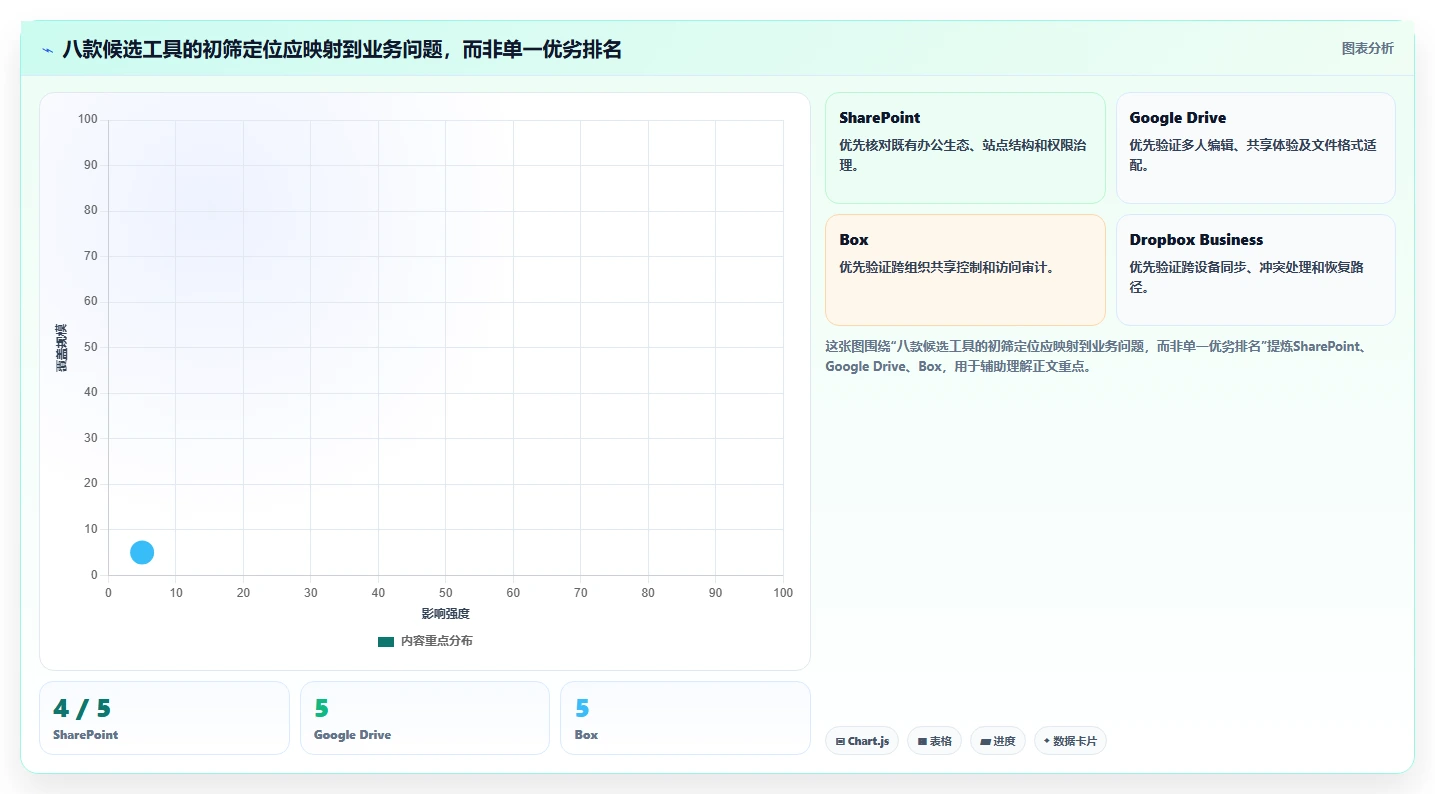This screenshot has height=794, width=1435.
Task: Click the Box stat card showing 5
Action: pos(685,718)
